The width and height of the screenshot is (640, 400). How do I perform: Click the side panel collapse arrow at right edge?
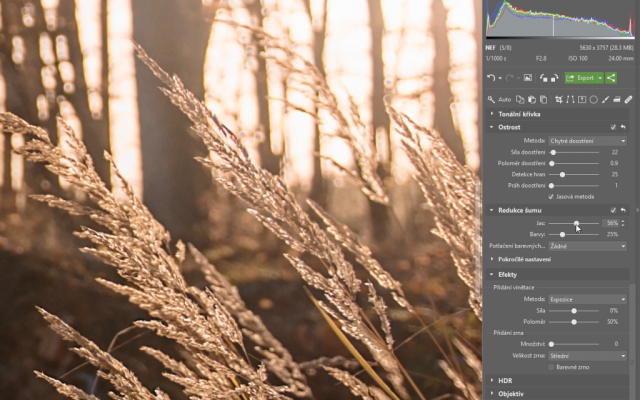(x=637, y=210)
